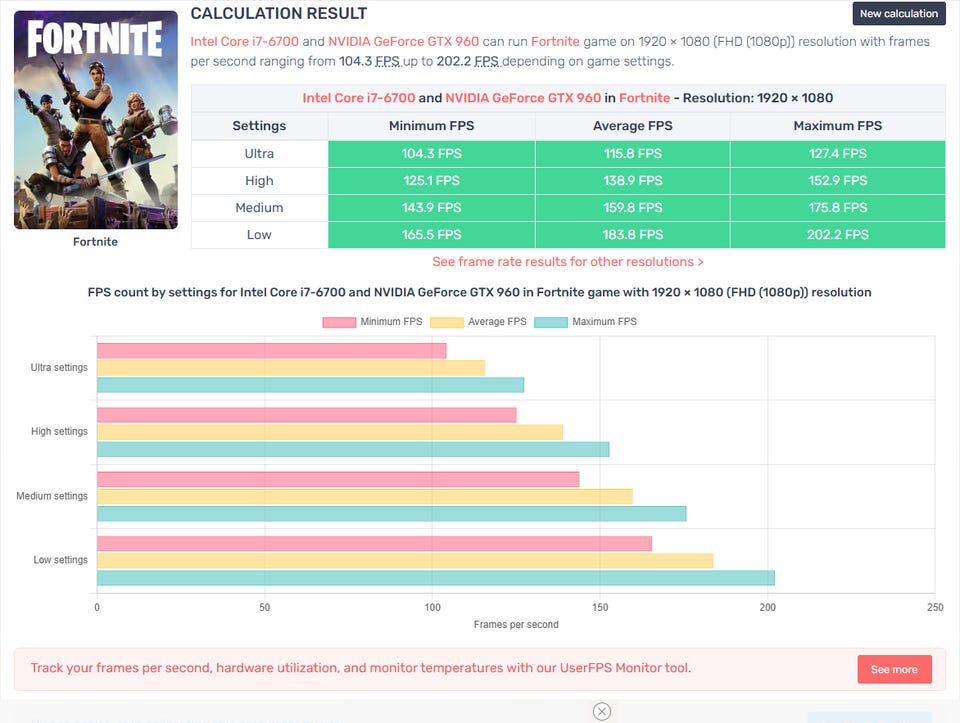Click the Fortnite caption under cover art

pyautogui.click(x=96, y=242)
